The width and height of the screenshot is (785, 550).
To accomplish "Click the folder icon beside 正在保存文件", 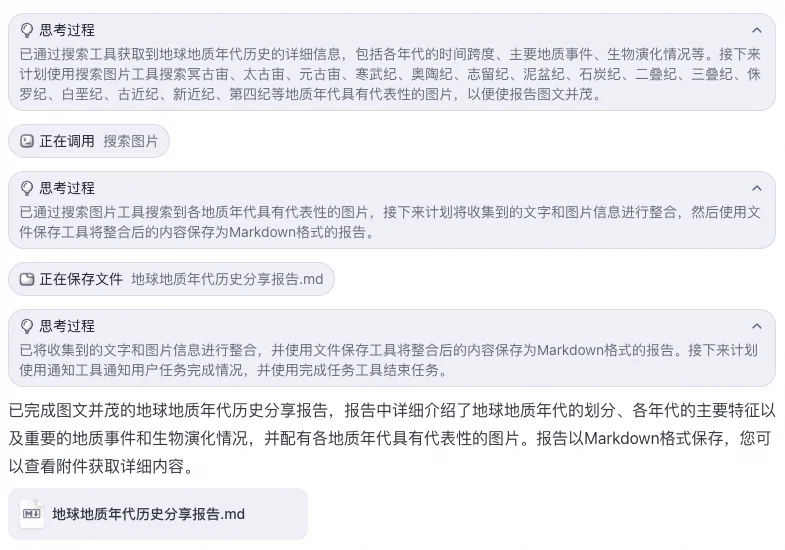I will [27, 279].
